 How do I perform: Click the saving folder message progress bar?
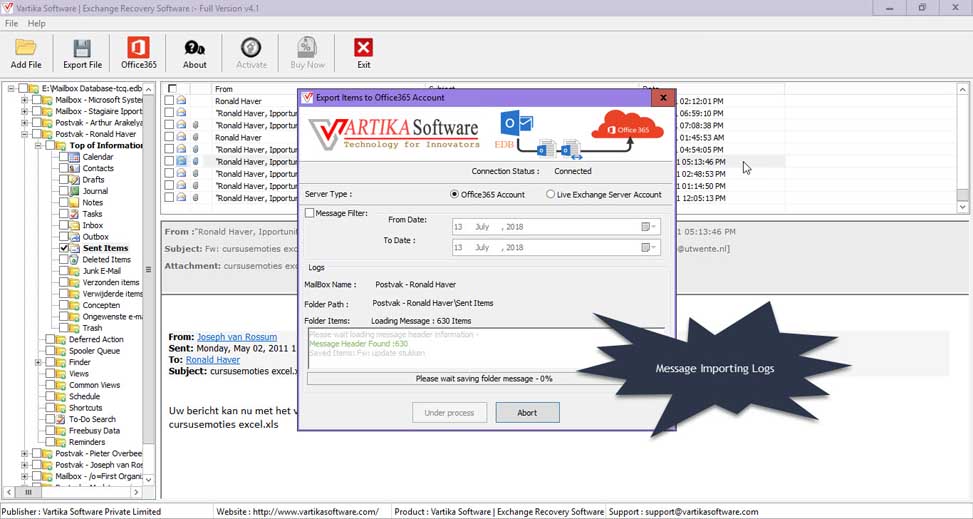point(484,379)
